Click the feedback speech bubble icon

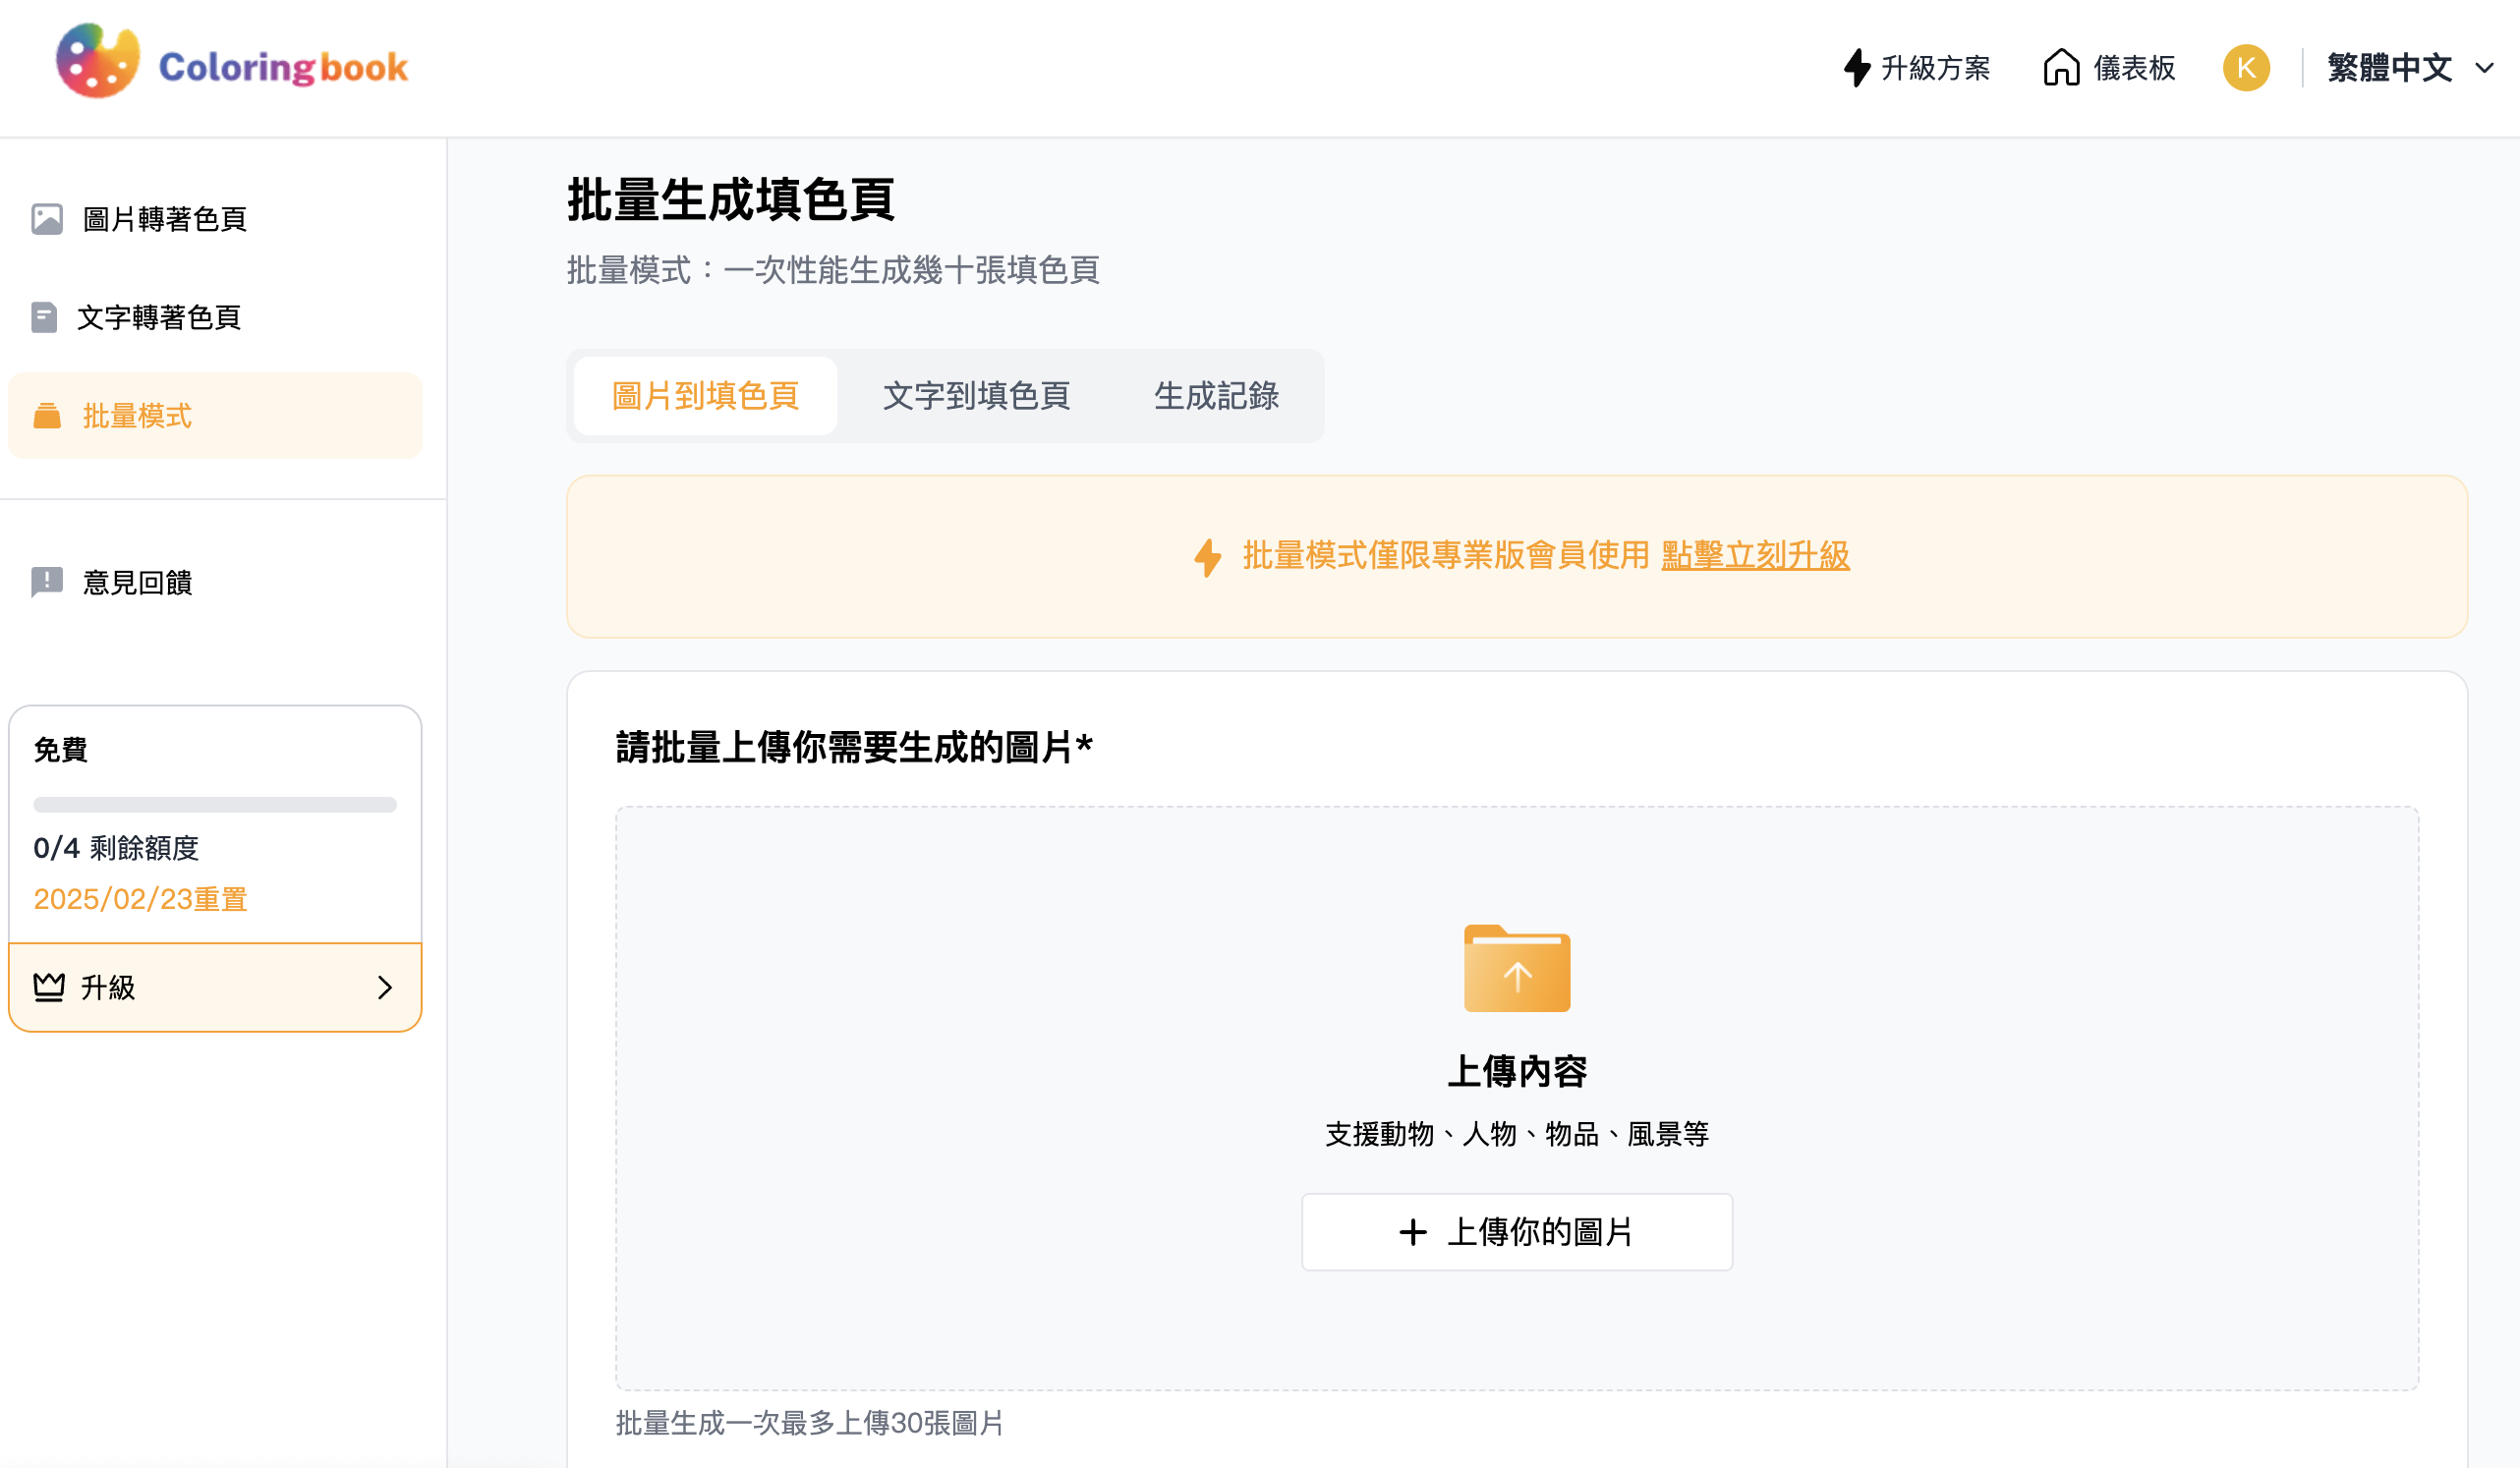pos(47,582)
